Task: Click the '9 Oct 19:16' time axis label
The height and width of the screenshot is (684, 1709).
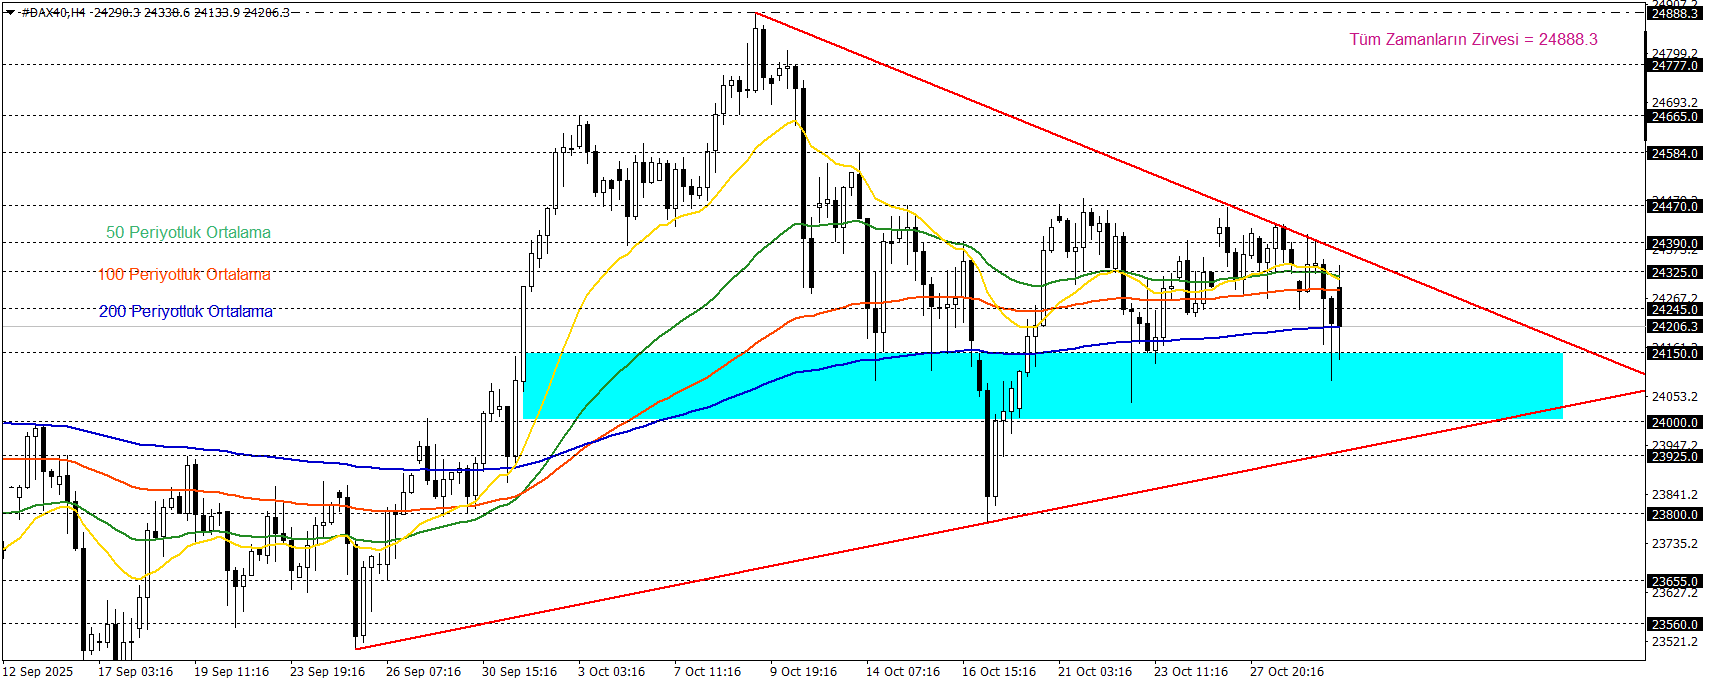Action: [x=803, y=671]
